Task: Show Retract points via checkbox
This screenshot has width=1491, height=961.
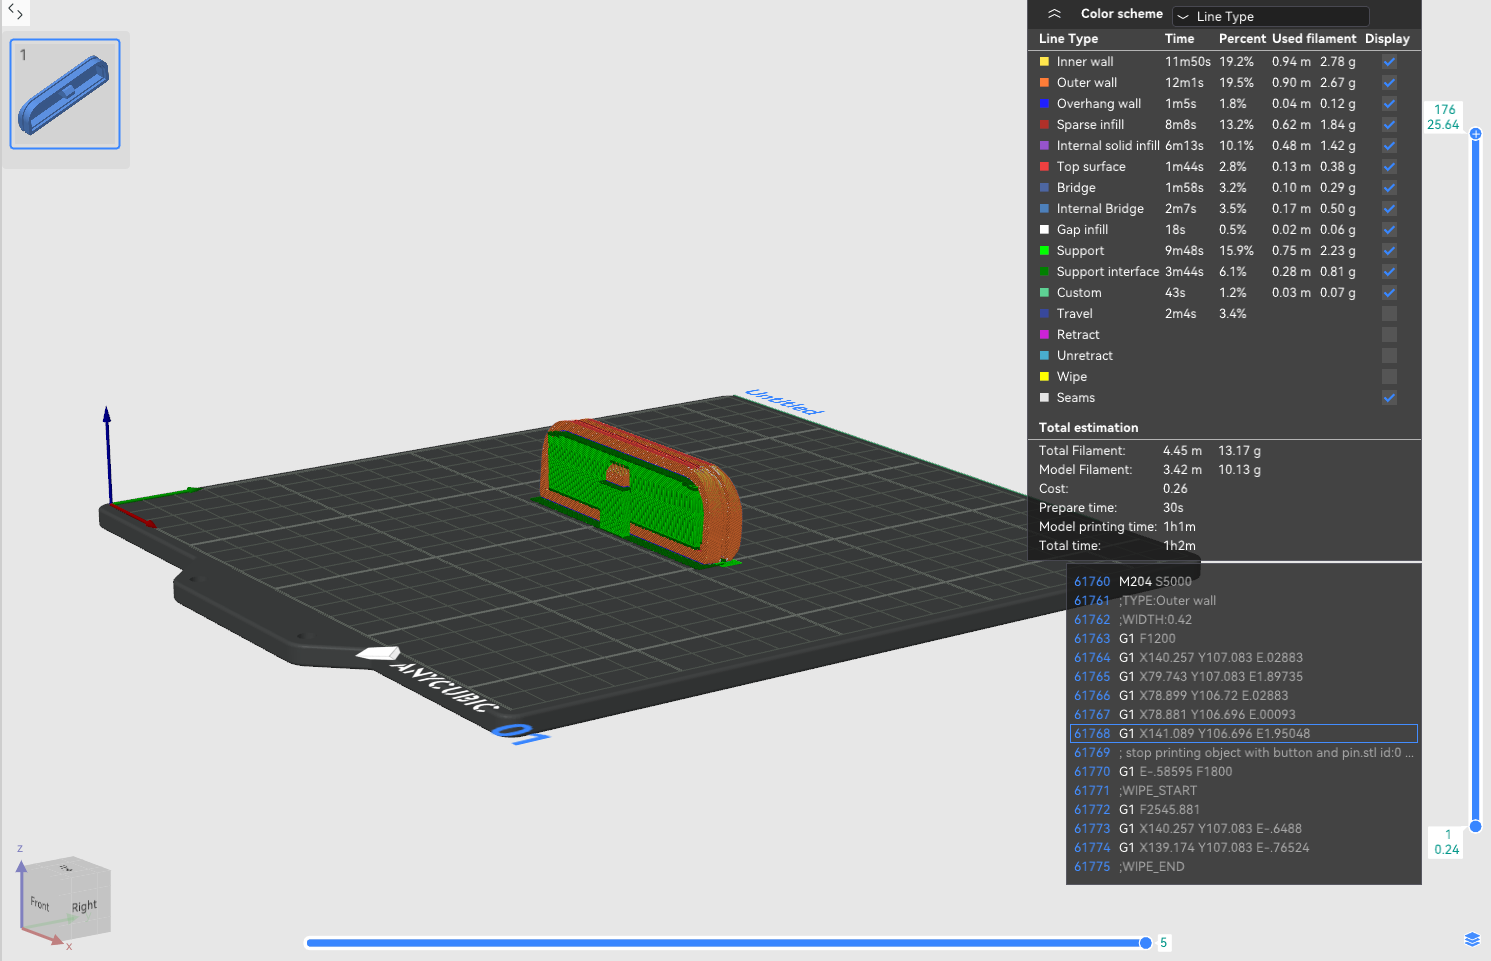Action: 1389,335
